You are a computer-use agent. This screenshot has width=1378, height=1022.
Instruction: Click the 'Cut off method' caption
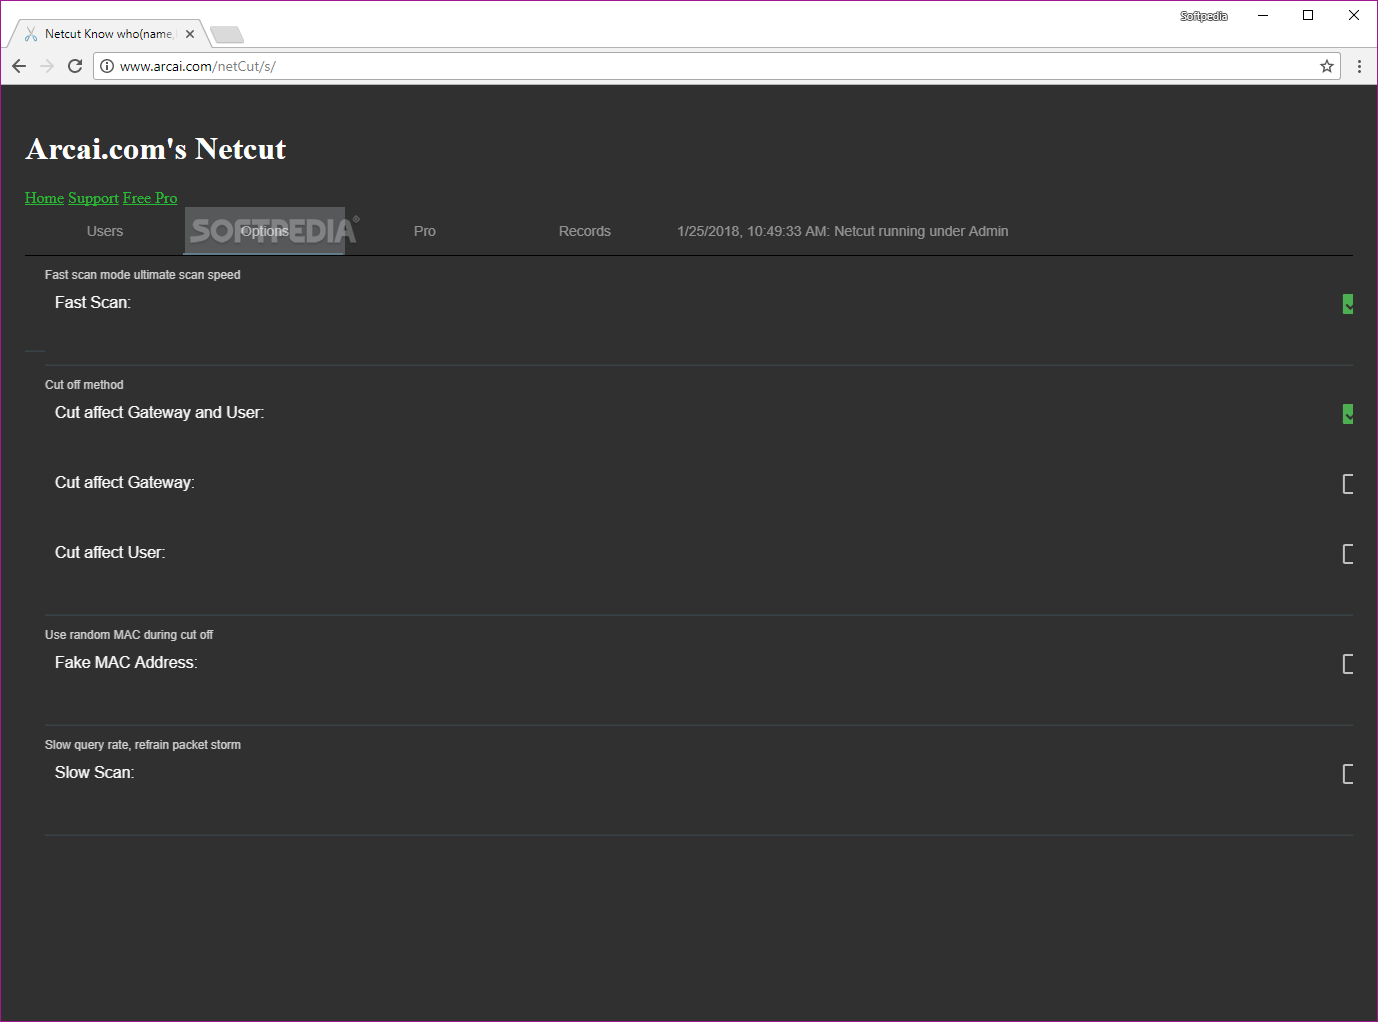pyautogui.click(x=84, y=385)
